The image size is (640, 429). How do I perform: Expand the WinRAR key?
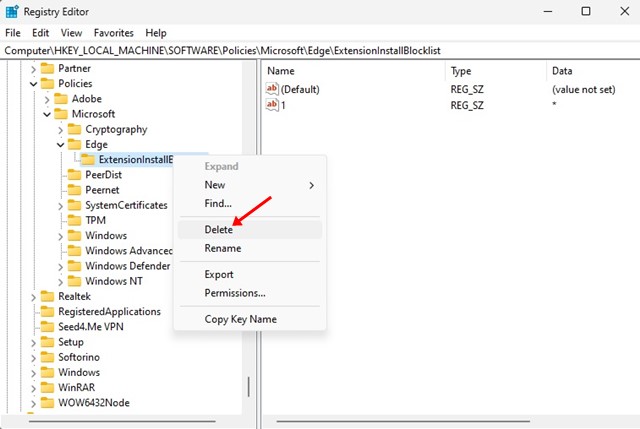point(33,389)
